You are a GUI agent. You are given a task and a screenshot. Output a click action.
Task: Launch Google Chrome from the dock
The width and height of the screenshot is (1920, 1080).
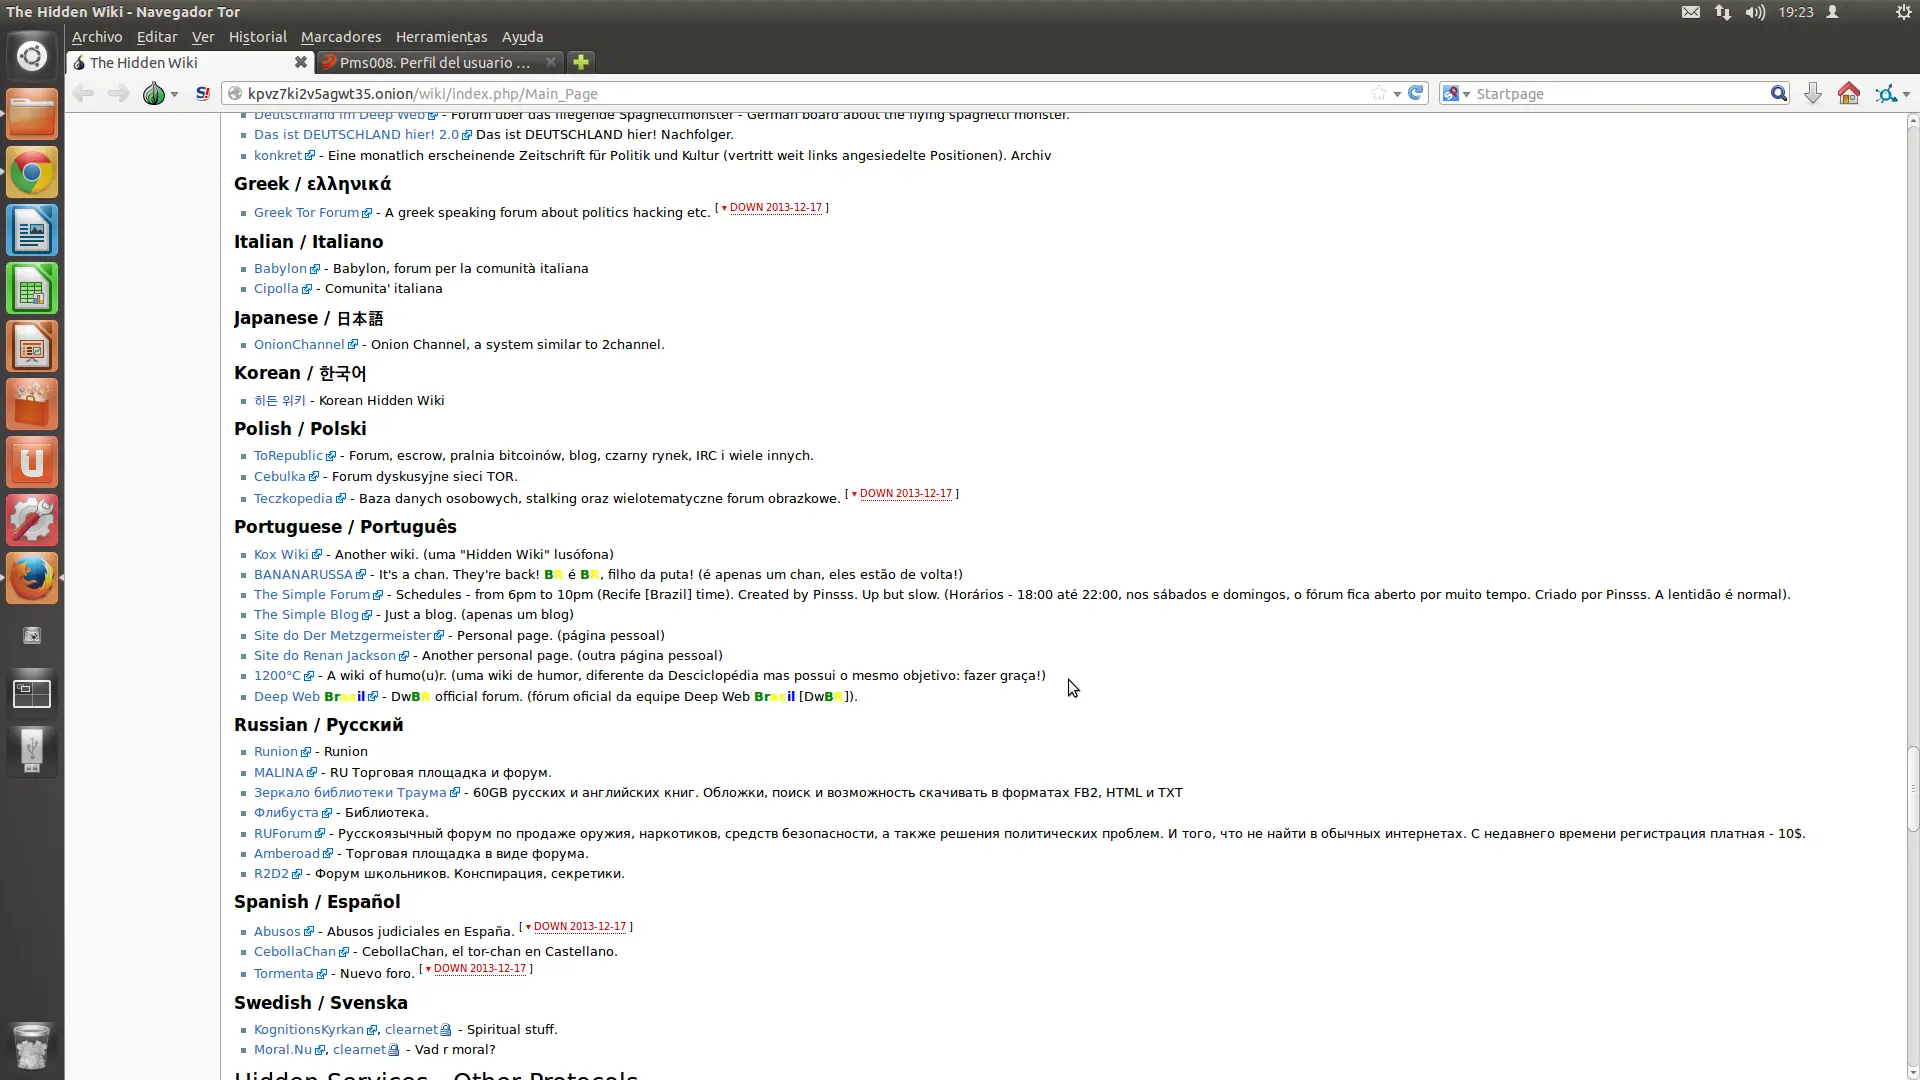click(32, 172)
